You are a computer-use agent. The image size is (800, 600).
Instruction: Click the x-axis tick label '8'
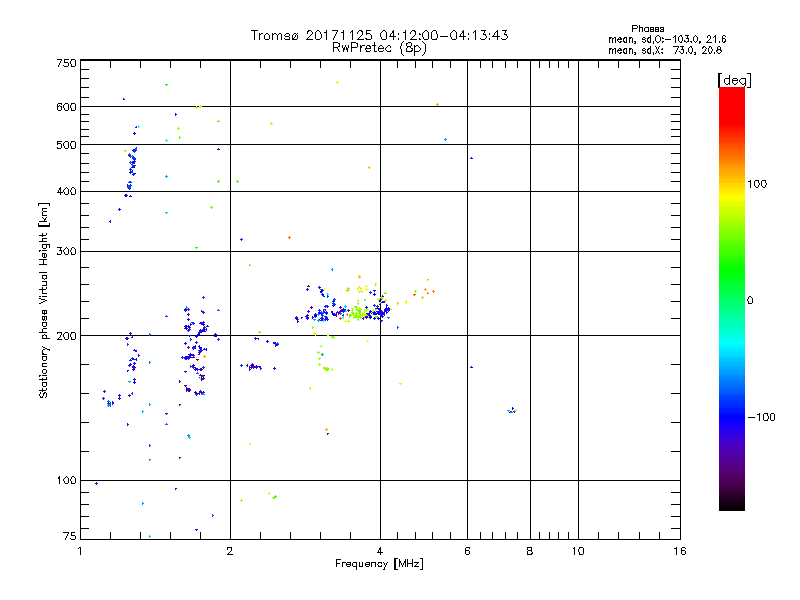click(530, 551)
